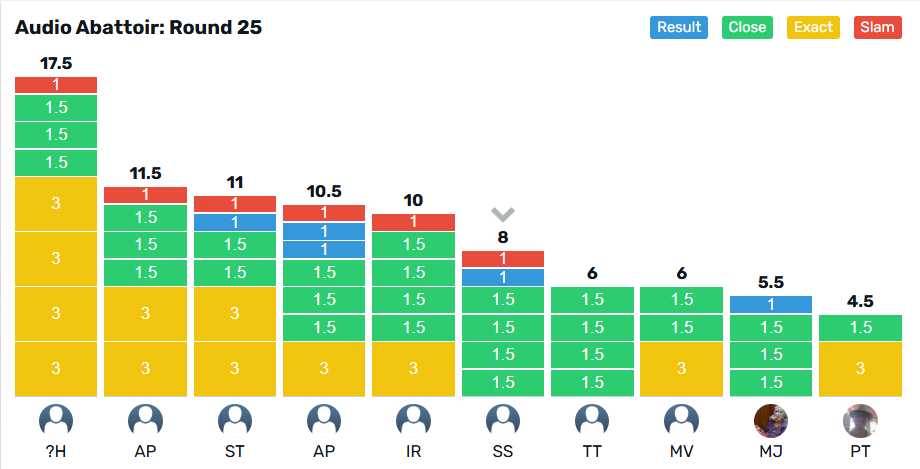The image size is (920, 469).
Task: Click the 17.5 total score label
Action: coord(56,64)
